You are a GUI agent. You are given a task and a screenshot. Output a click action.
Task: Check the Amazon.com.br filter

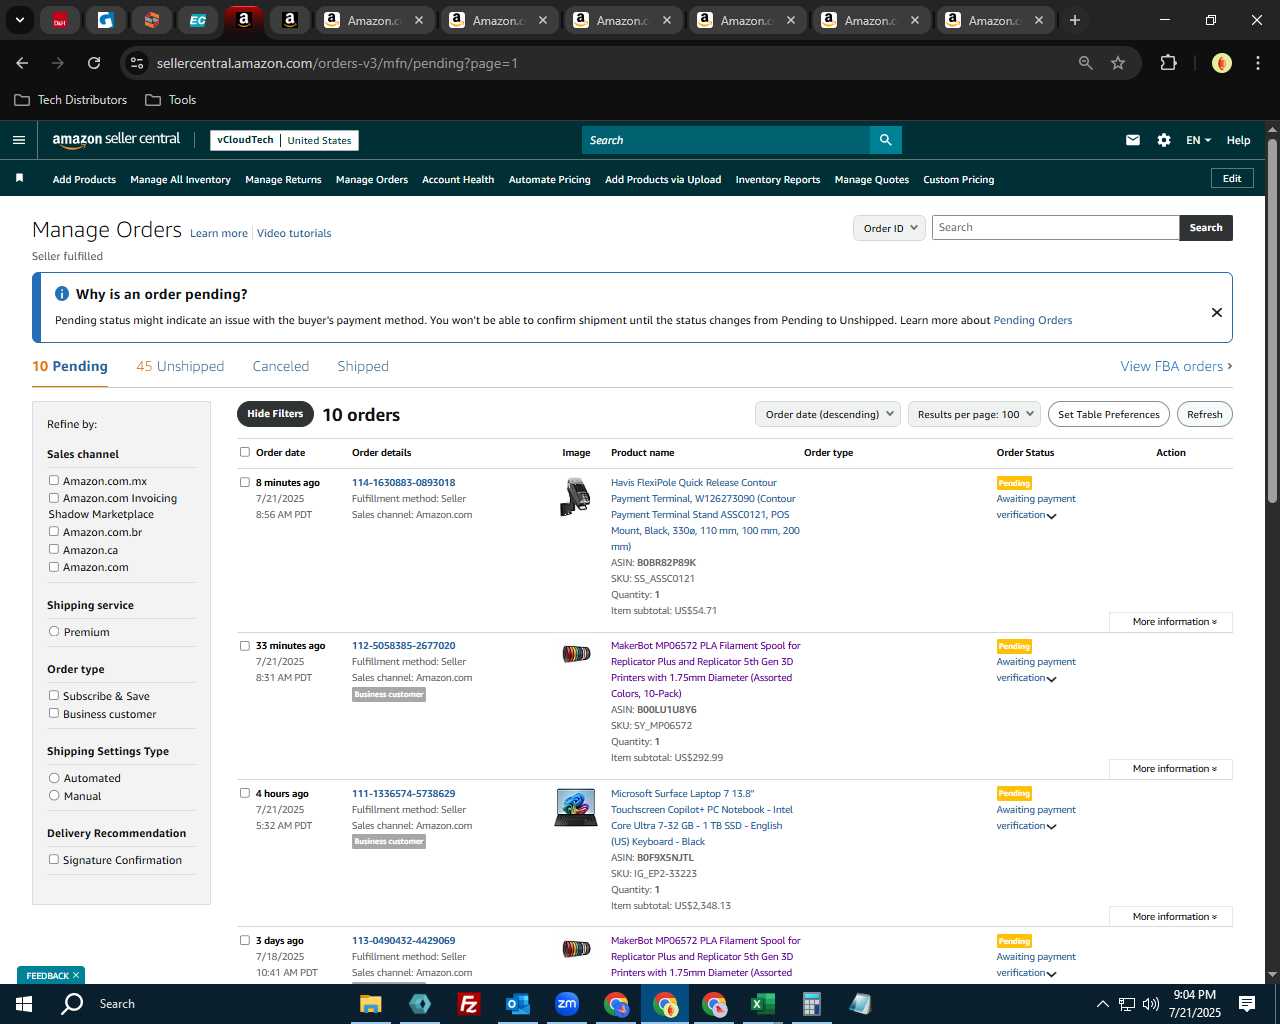(x=54, y=531)
